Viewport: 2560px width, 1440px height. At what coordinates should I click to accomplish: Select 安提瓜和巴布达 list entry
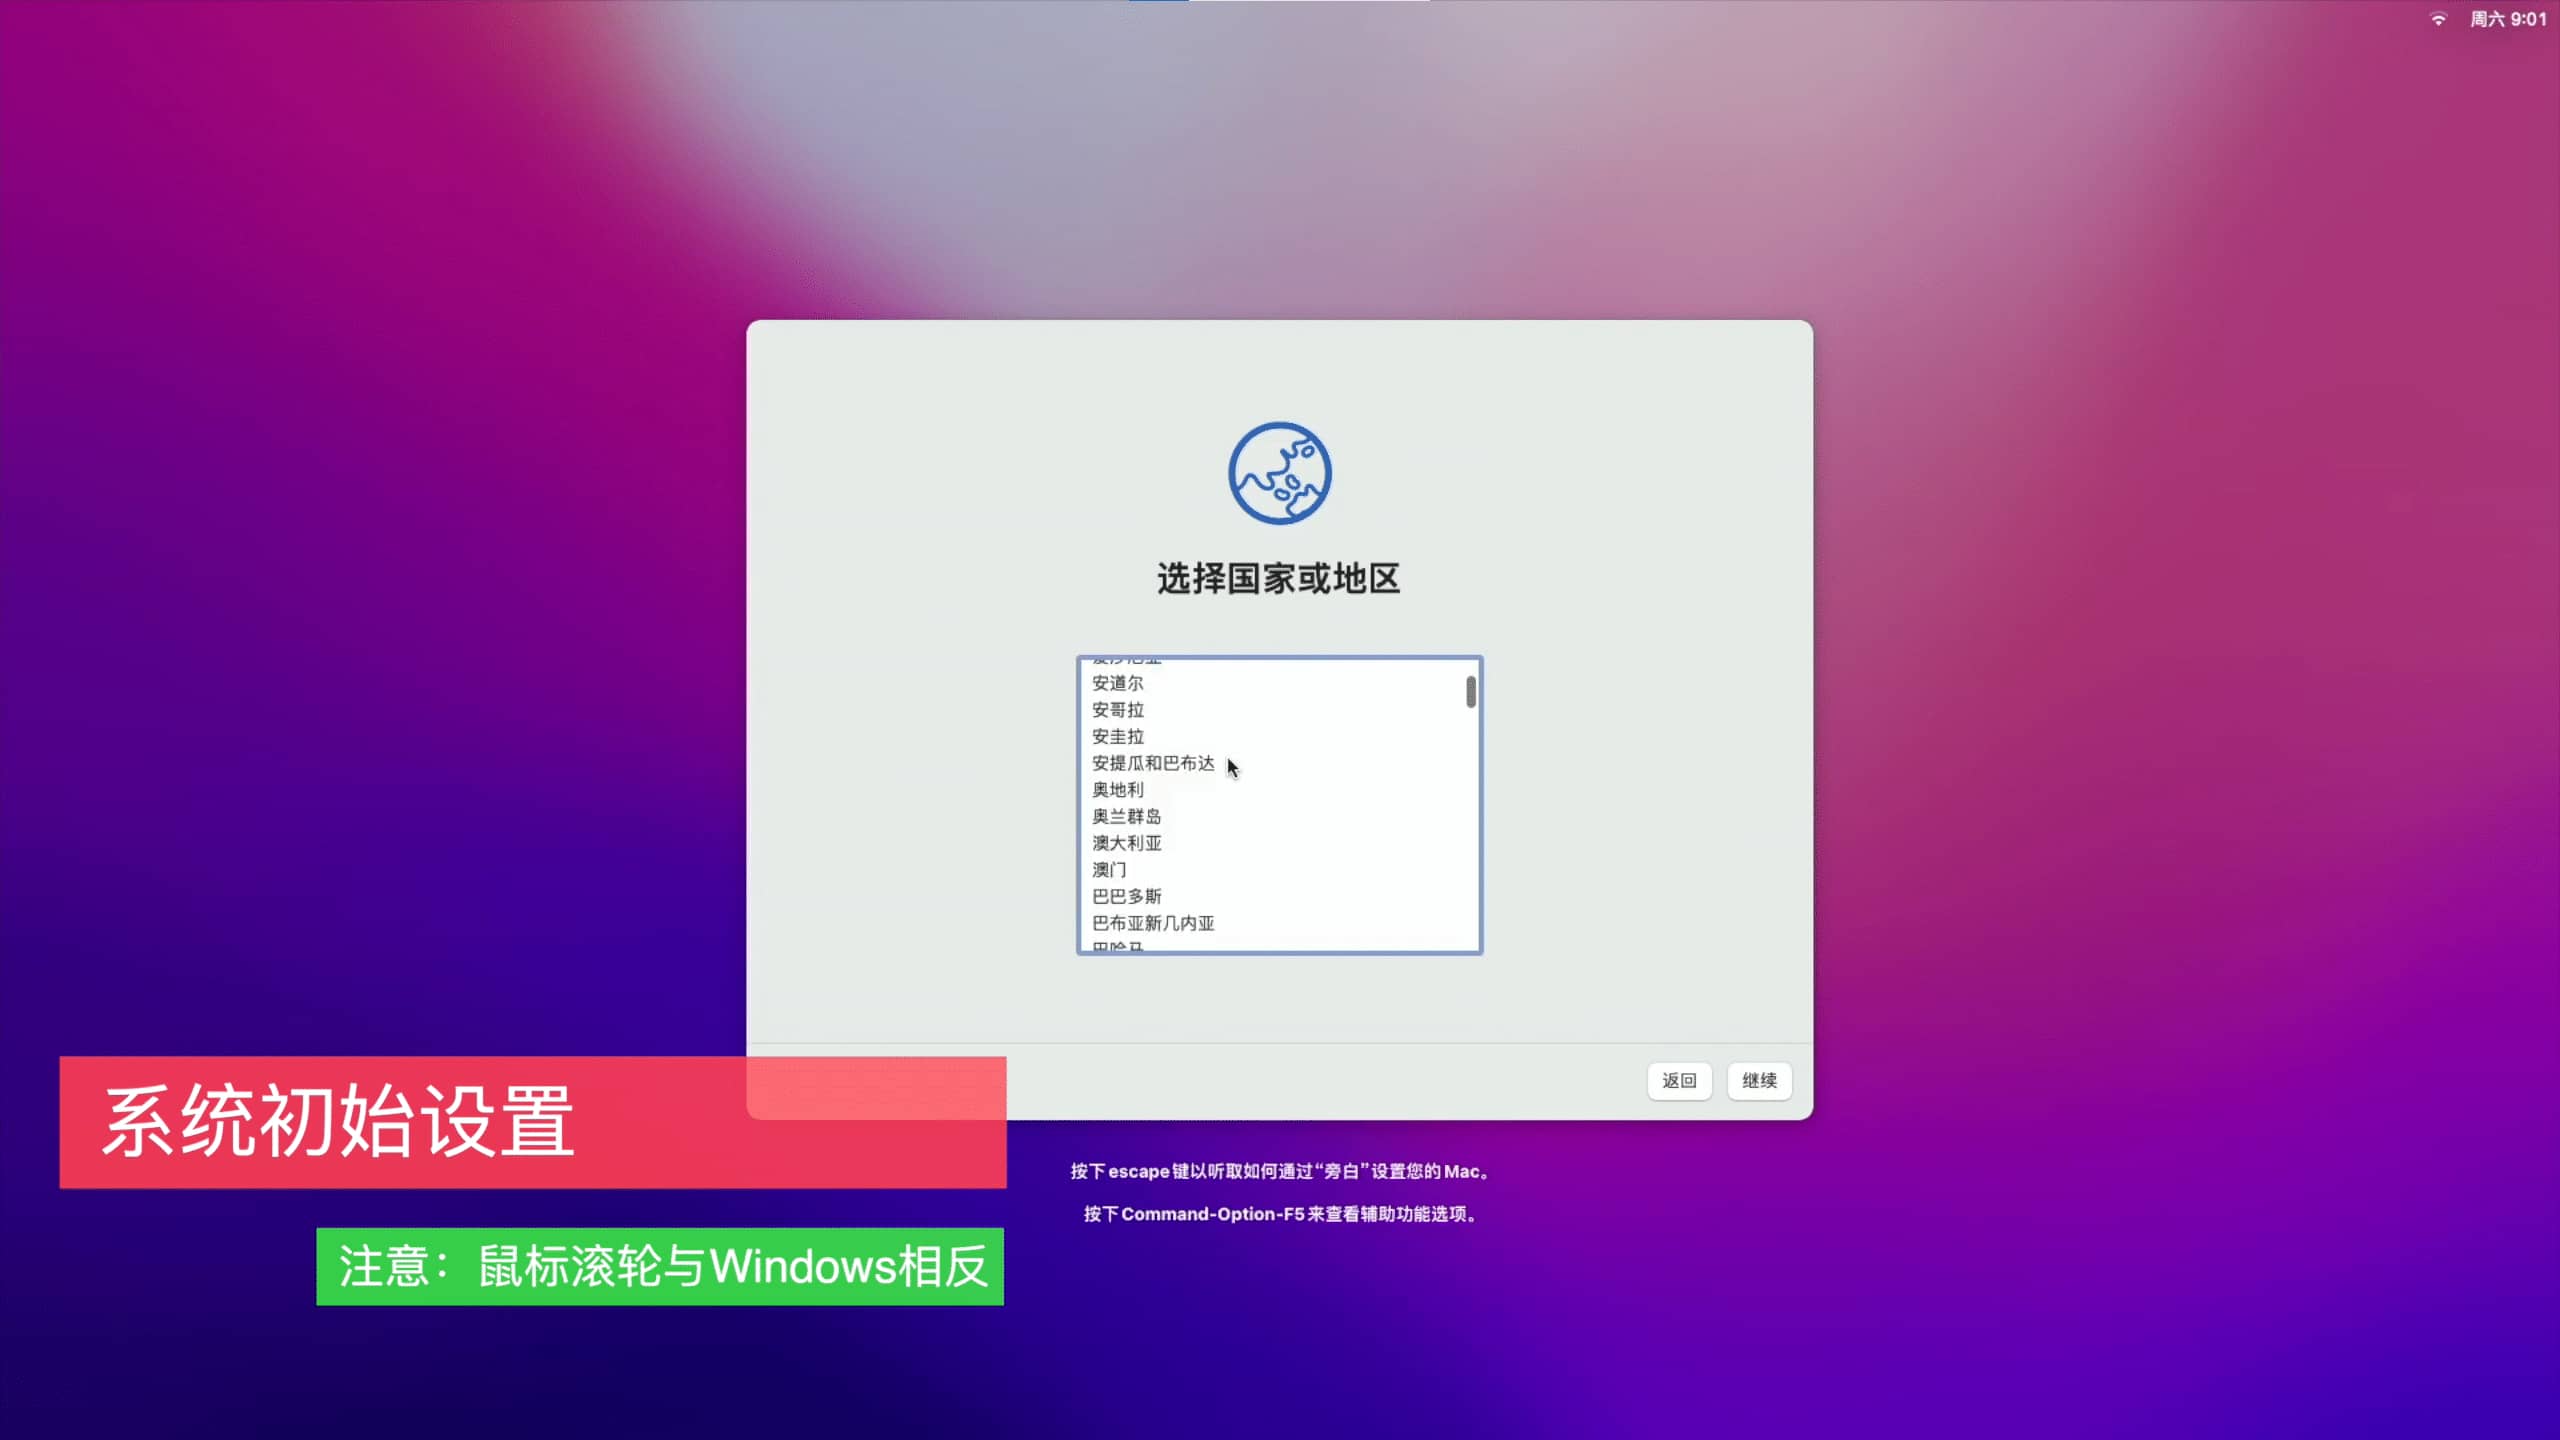pyautogui.click(x=1152, y=763)
